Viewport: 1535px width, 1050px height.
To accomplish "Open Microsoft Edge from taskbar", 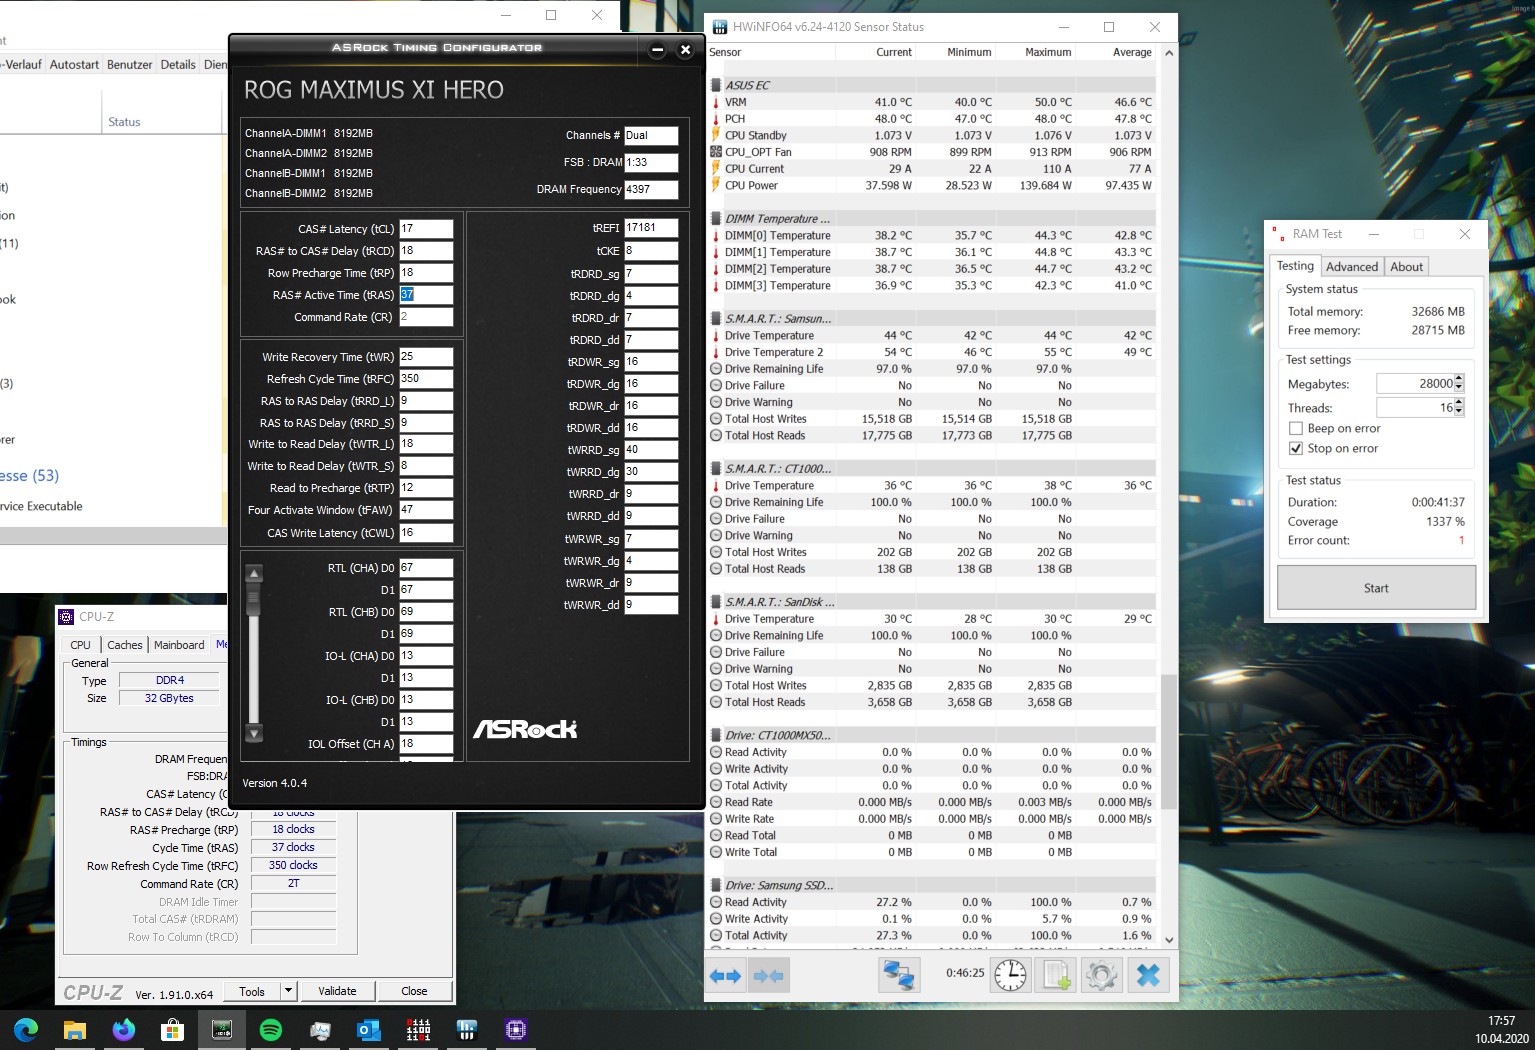I will [x=26, y=1030].
